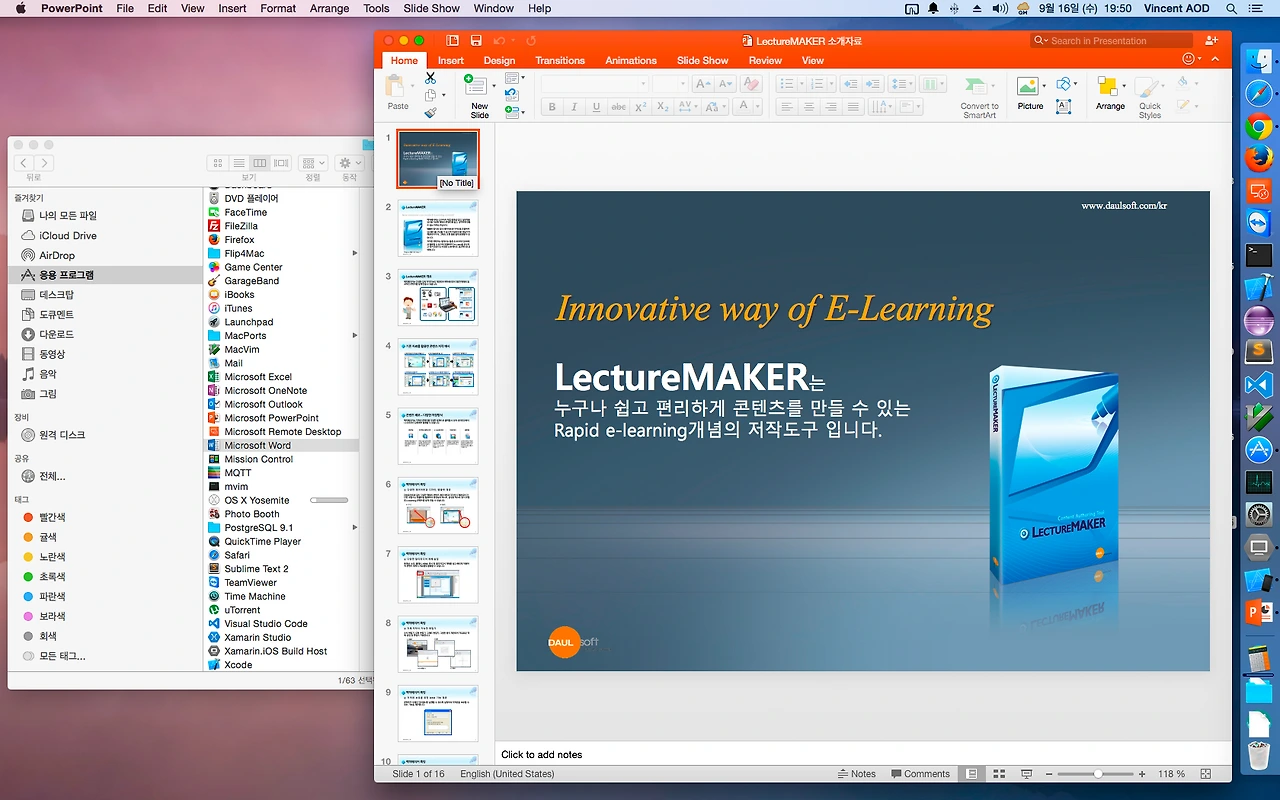This screenshot has height=800, width=1280.
Task: Switch to Slide Sorter view in status bar
Action: pos(998,774)
